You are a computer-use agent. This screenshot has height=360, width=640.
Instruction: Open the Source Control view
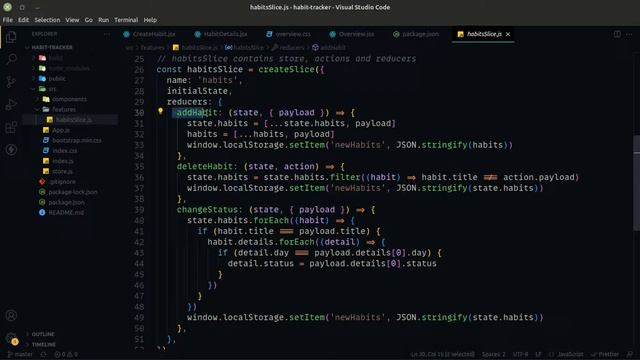point(11,82)
